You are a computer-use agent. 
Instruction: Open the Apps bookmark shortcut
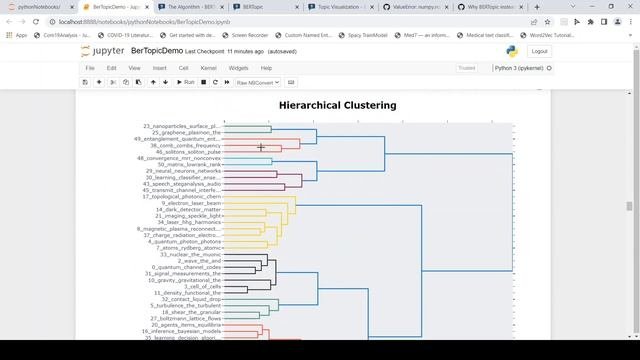pyautogui.click(x=17, y=36)
